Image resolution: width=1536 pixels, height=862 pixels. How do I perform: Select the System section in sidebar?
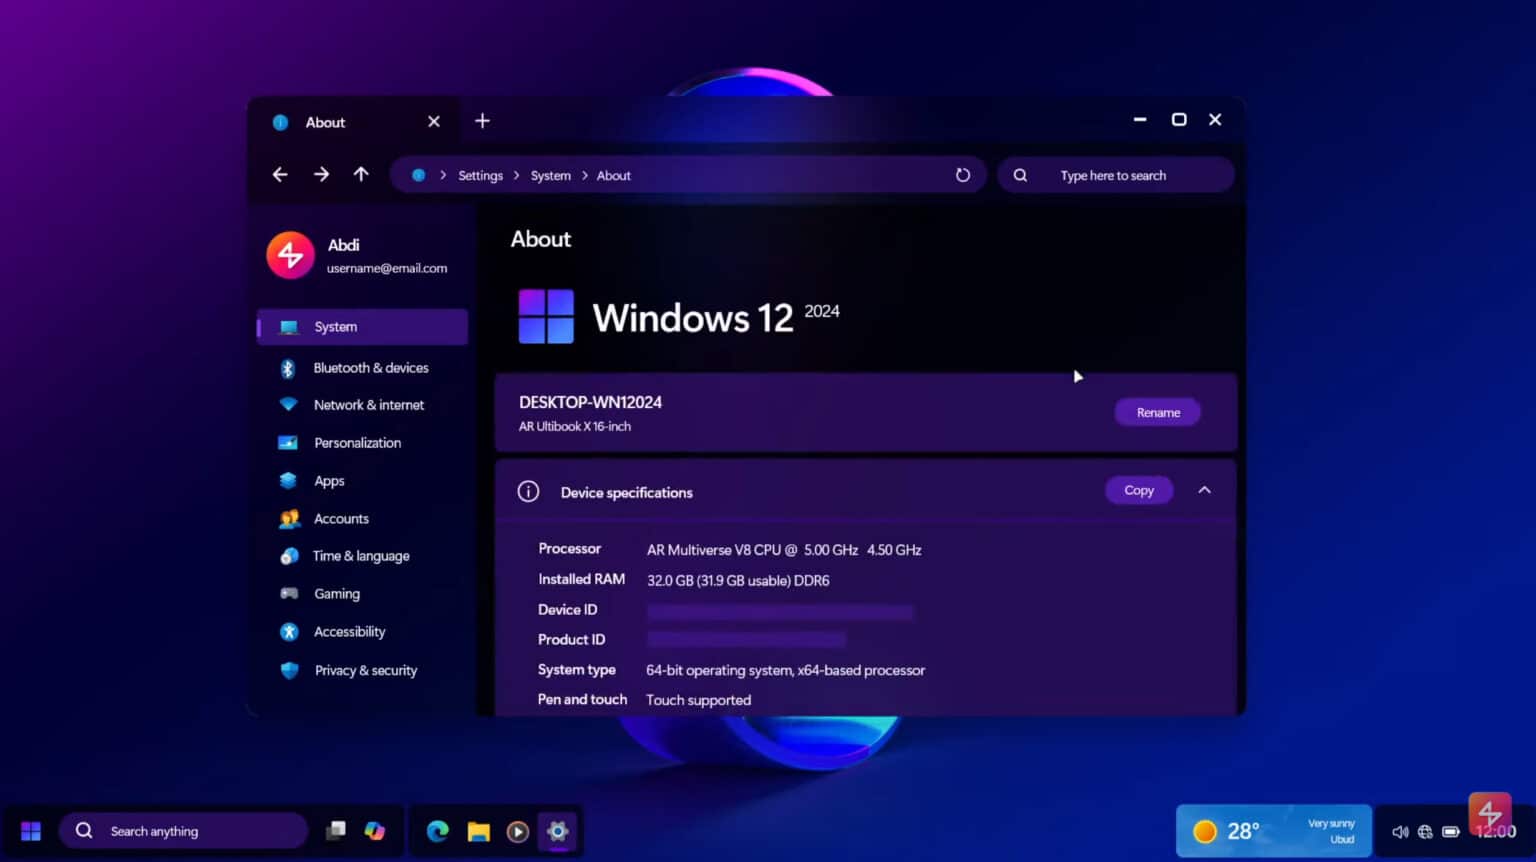click(x=335, y=326)
